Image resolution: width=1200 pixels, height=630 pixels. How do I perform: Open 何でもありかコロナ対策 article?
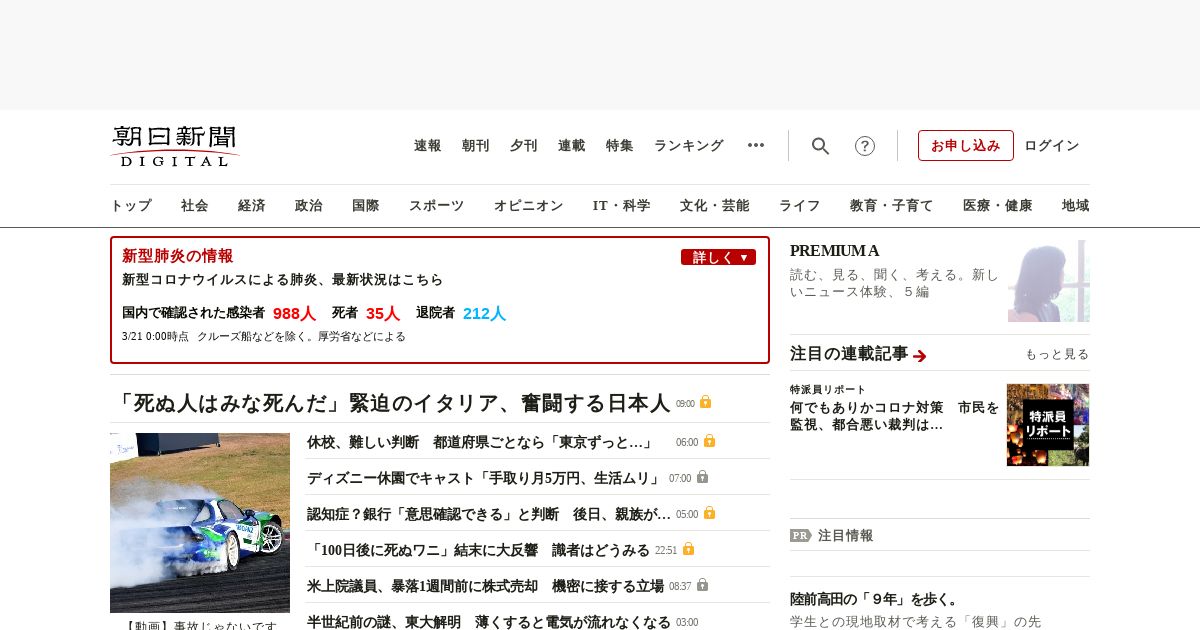click(x=894, y=416)
